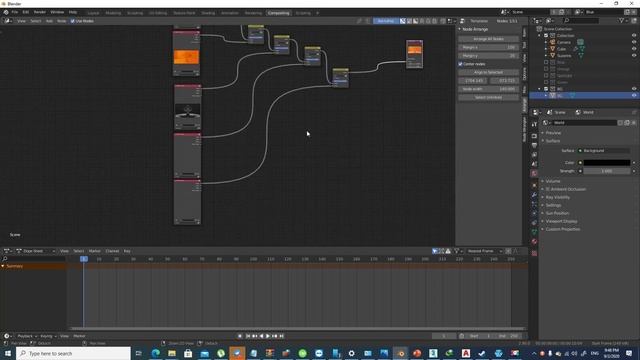Toggle only show selected in Dope Sheet
Screen dimensions: 640x360
(x=435, y=251)
